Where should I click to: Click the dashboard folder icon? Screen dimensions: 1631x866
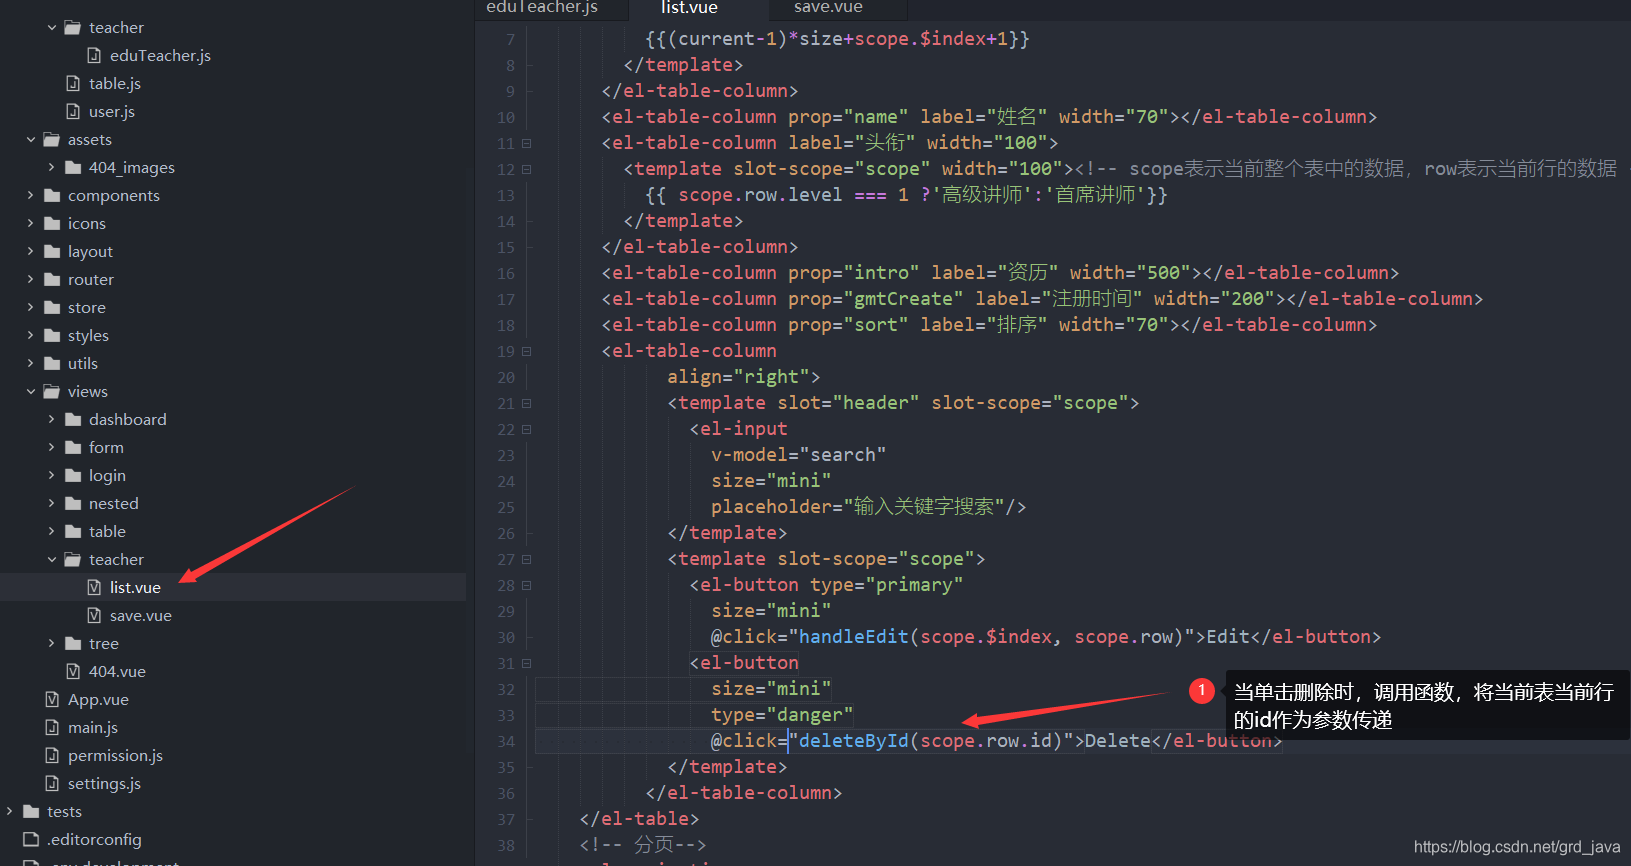73,420
